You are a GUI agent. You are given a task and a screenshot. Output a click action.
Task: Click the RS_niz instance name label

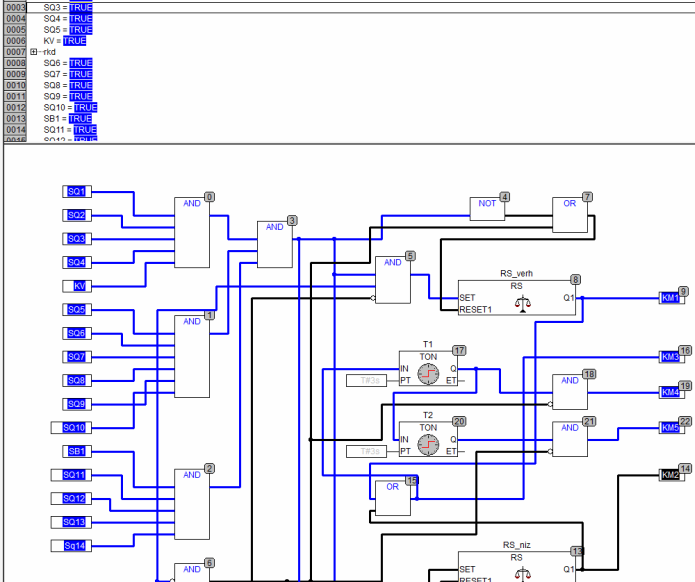[x=516, y=545]
